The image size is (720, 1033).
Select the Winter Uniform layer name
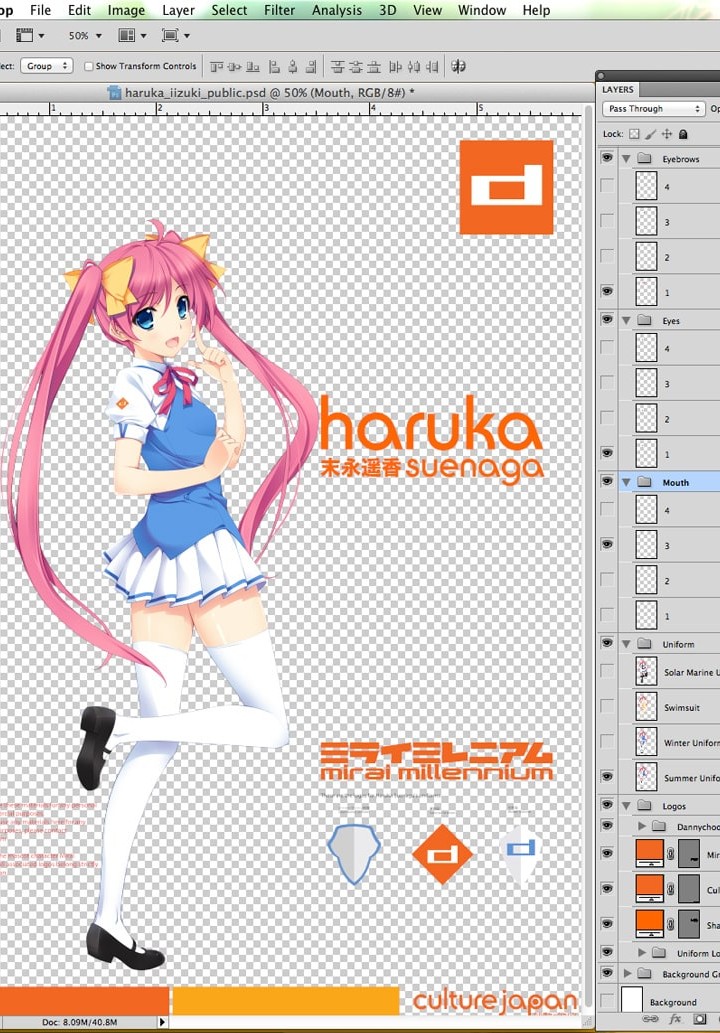point(692,742)
